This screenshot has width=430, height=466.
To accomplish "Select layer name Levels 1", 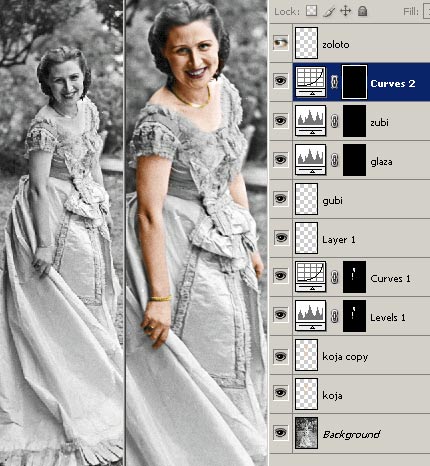I will (388, 318).
